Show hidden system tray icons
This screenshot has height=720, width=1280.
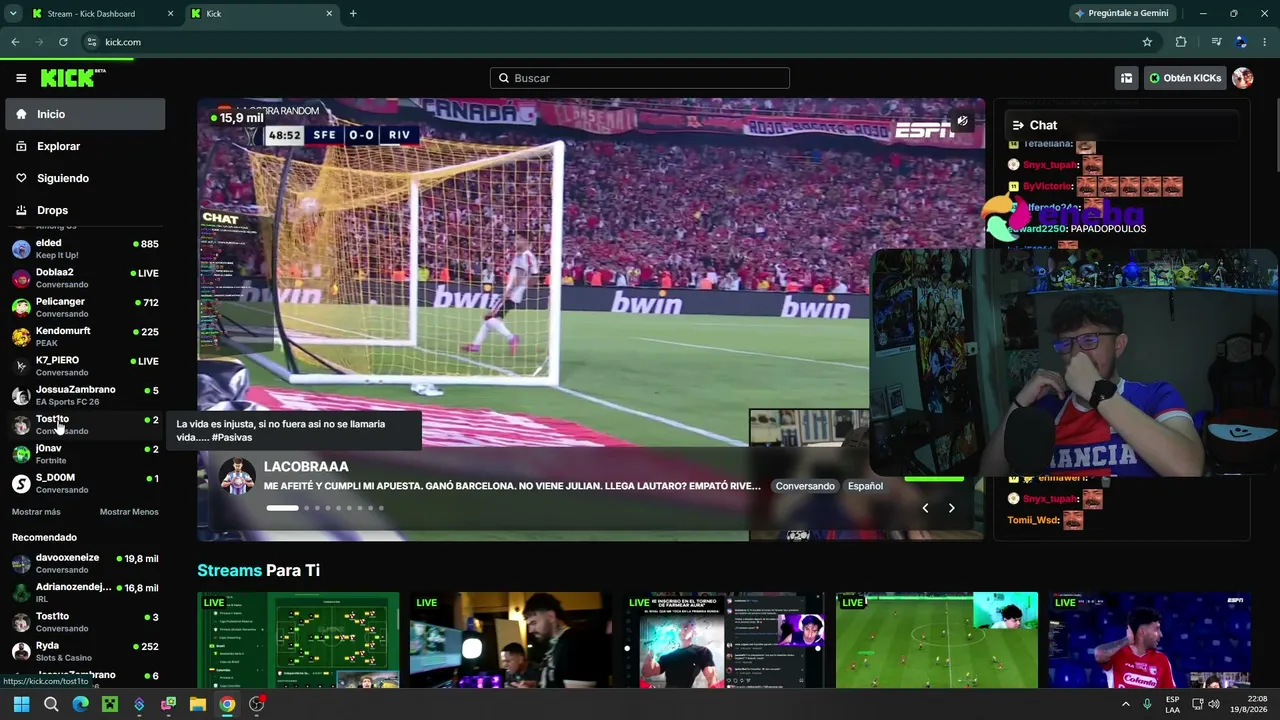tap(1126, 704)
